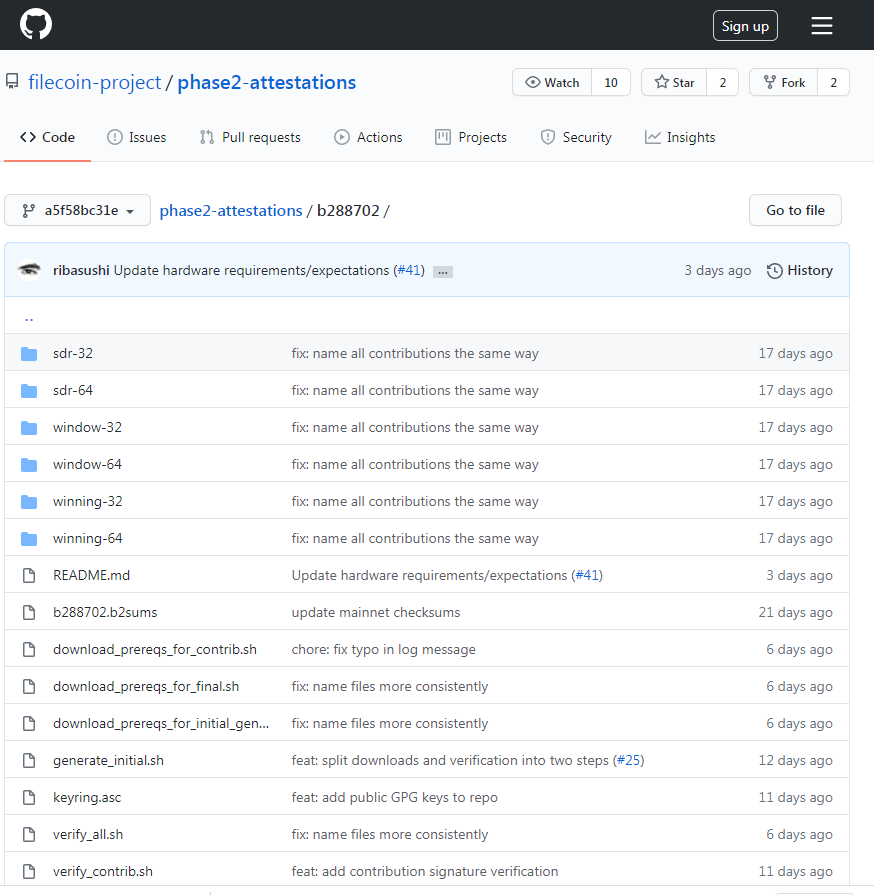Click the verify_contrib.sh file icon
Viewport: 874px width, 895px height.
29,872
